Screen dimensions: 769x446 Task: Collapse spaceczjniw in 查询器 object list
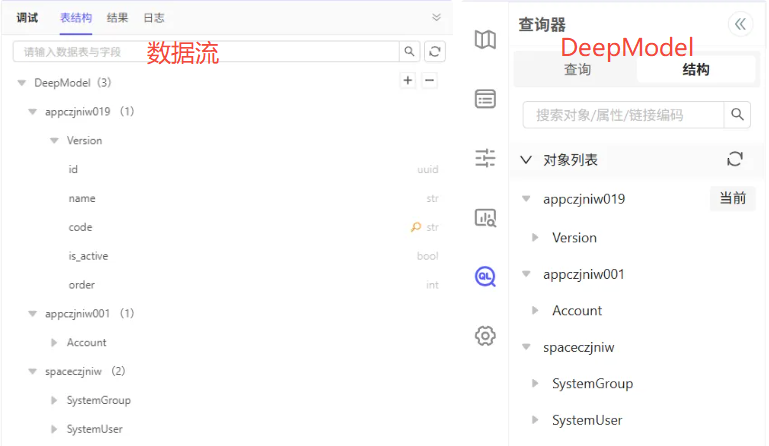point(526,347)
